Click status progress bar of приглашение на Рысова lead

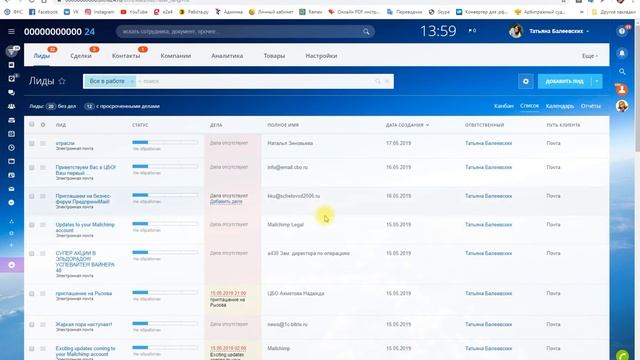[165, 292]
